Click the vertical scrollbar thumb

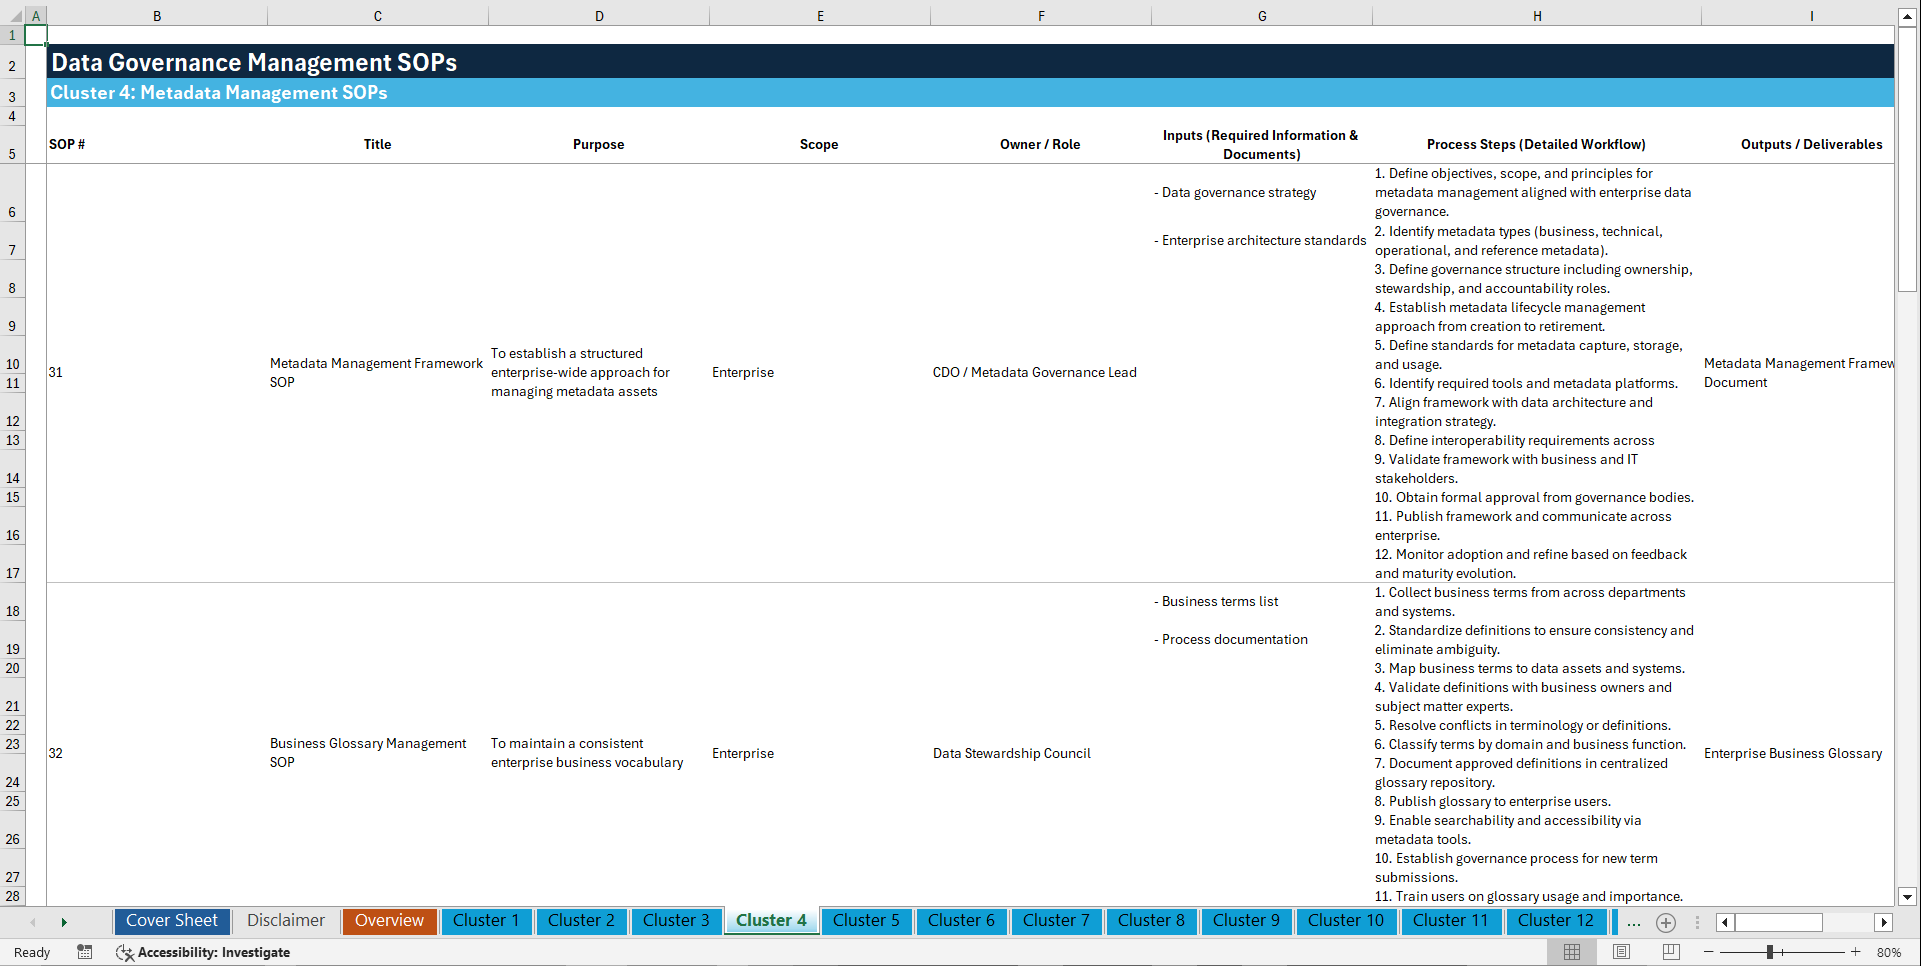(x=1907, y=159)
